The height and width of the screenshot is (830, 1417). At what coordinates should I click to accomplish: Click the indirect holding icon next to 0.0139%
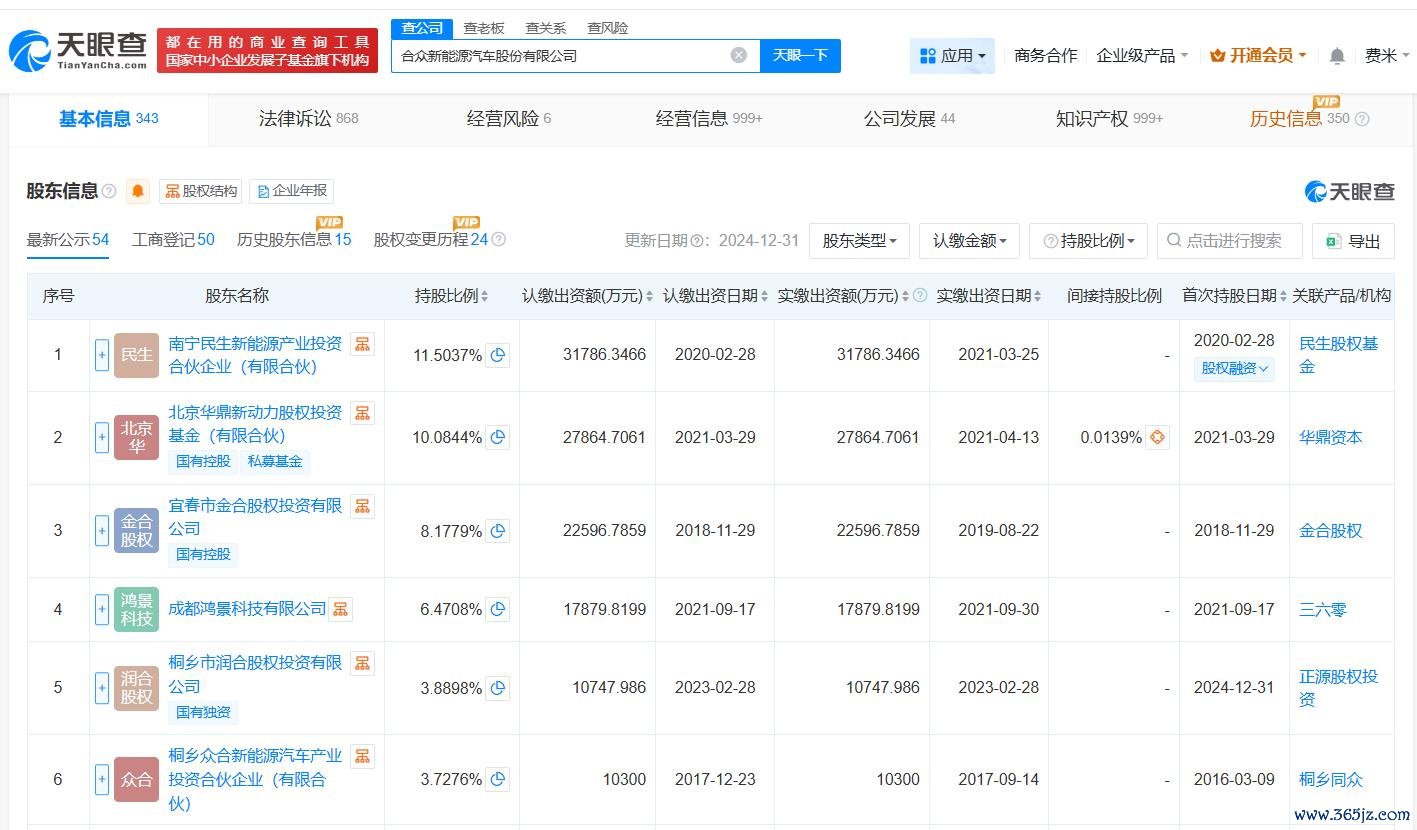(x=1158, y=437)
